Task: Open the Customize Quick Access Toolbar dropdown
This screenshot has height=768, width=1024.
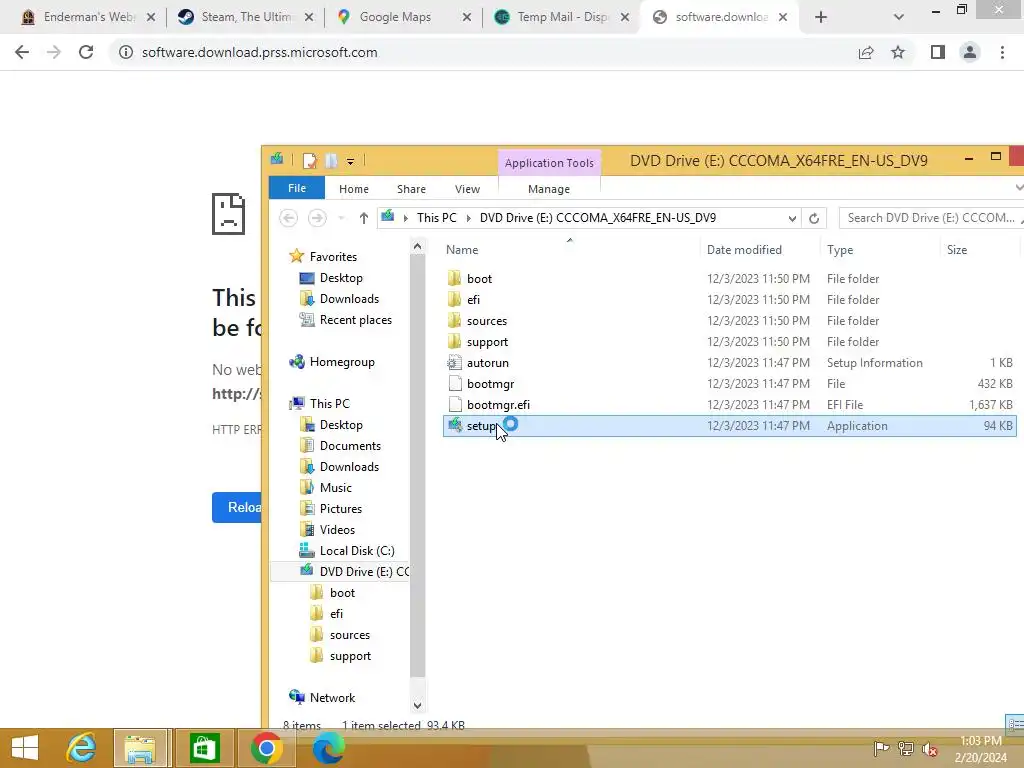Action: click(x=350, y=161)
